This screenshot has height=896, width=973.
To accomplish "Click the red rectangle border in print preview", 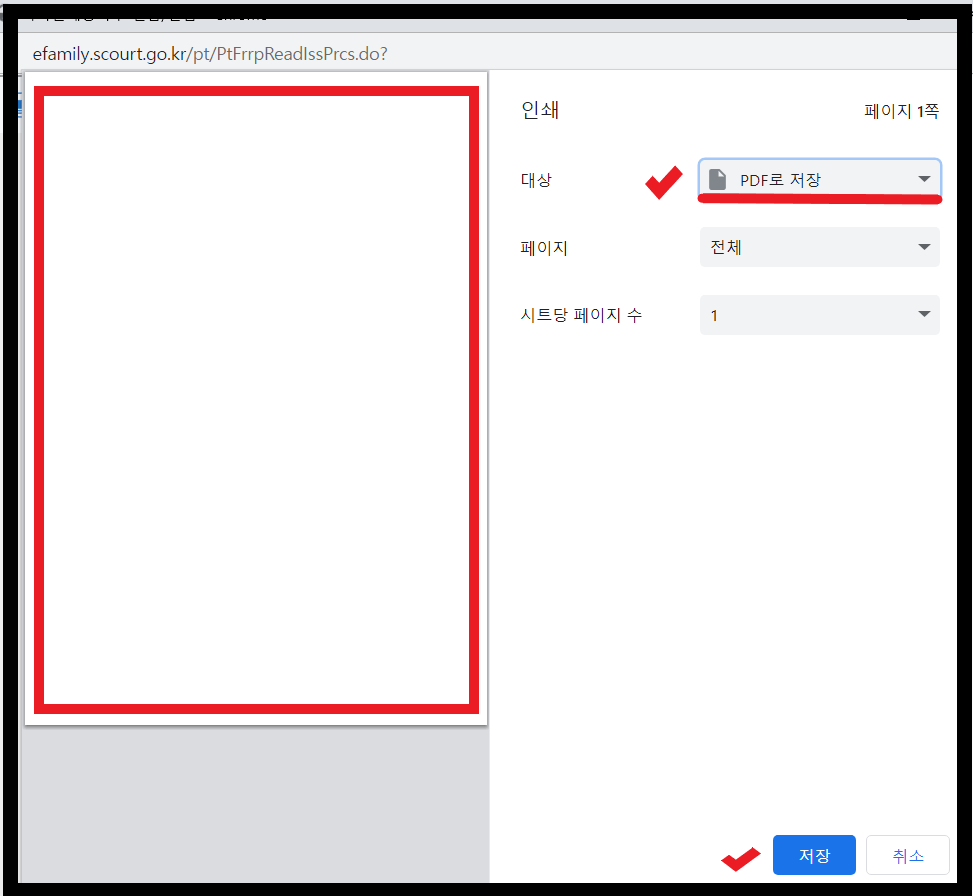I will click(255, 95).
